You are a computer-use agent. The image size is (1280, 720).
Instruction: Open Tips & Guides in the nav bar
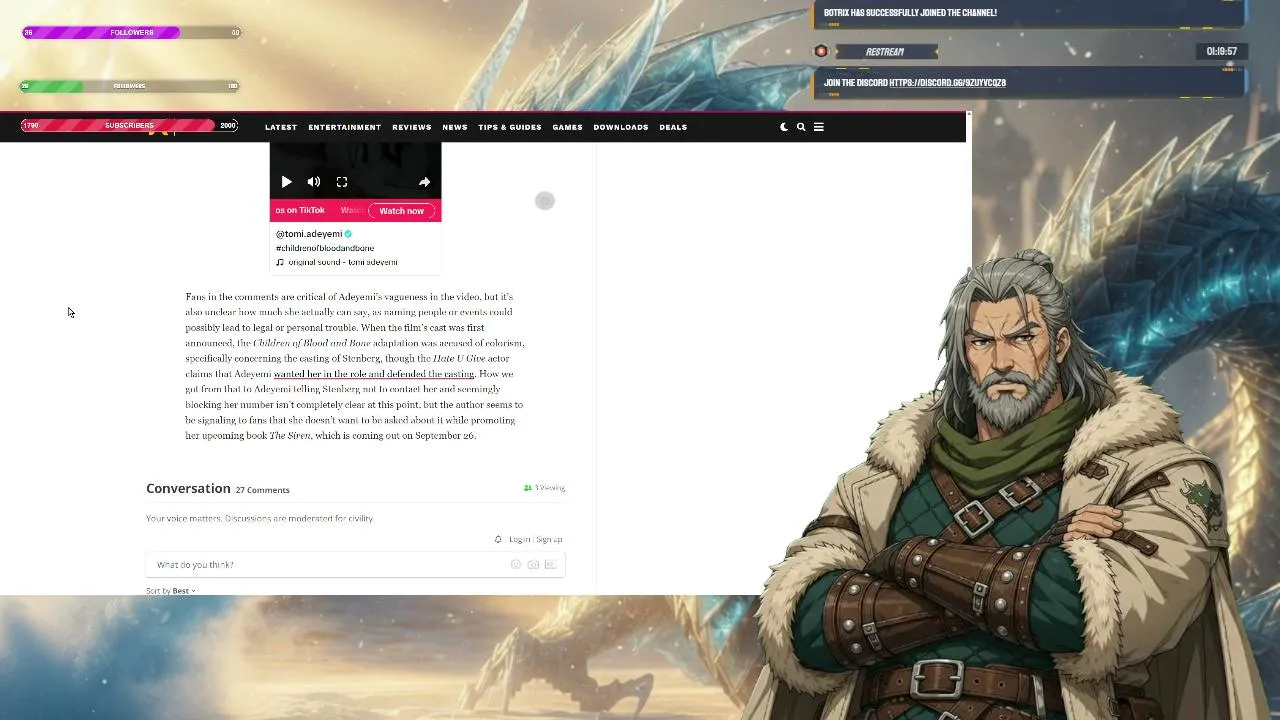(x=510, y=127)
